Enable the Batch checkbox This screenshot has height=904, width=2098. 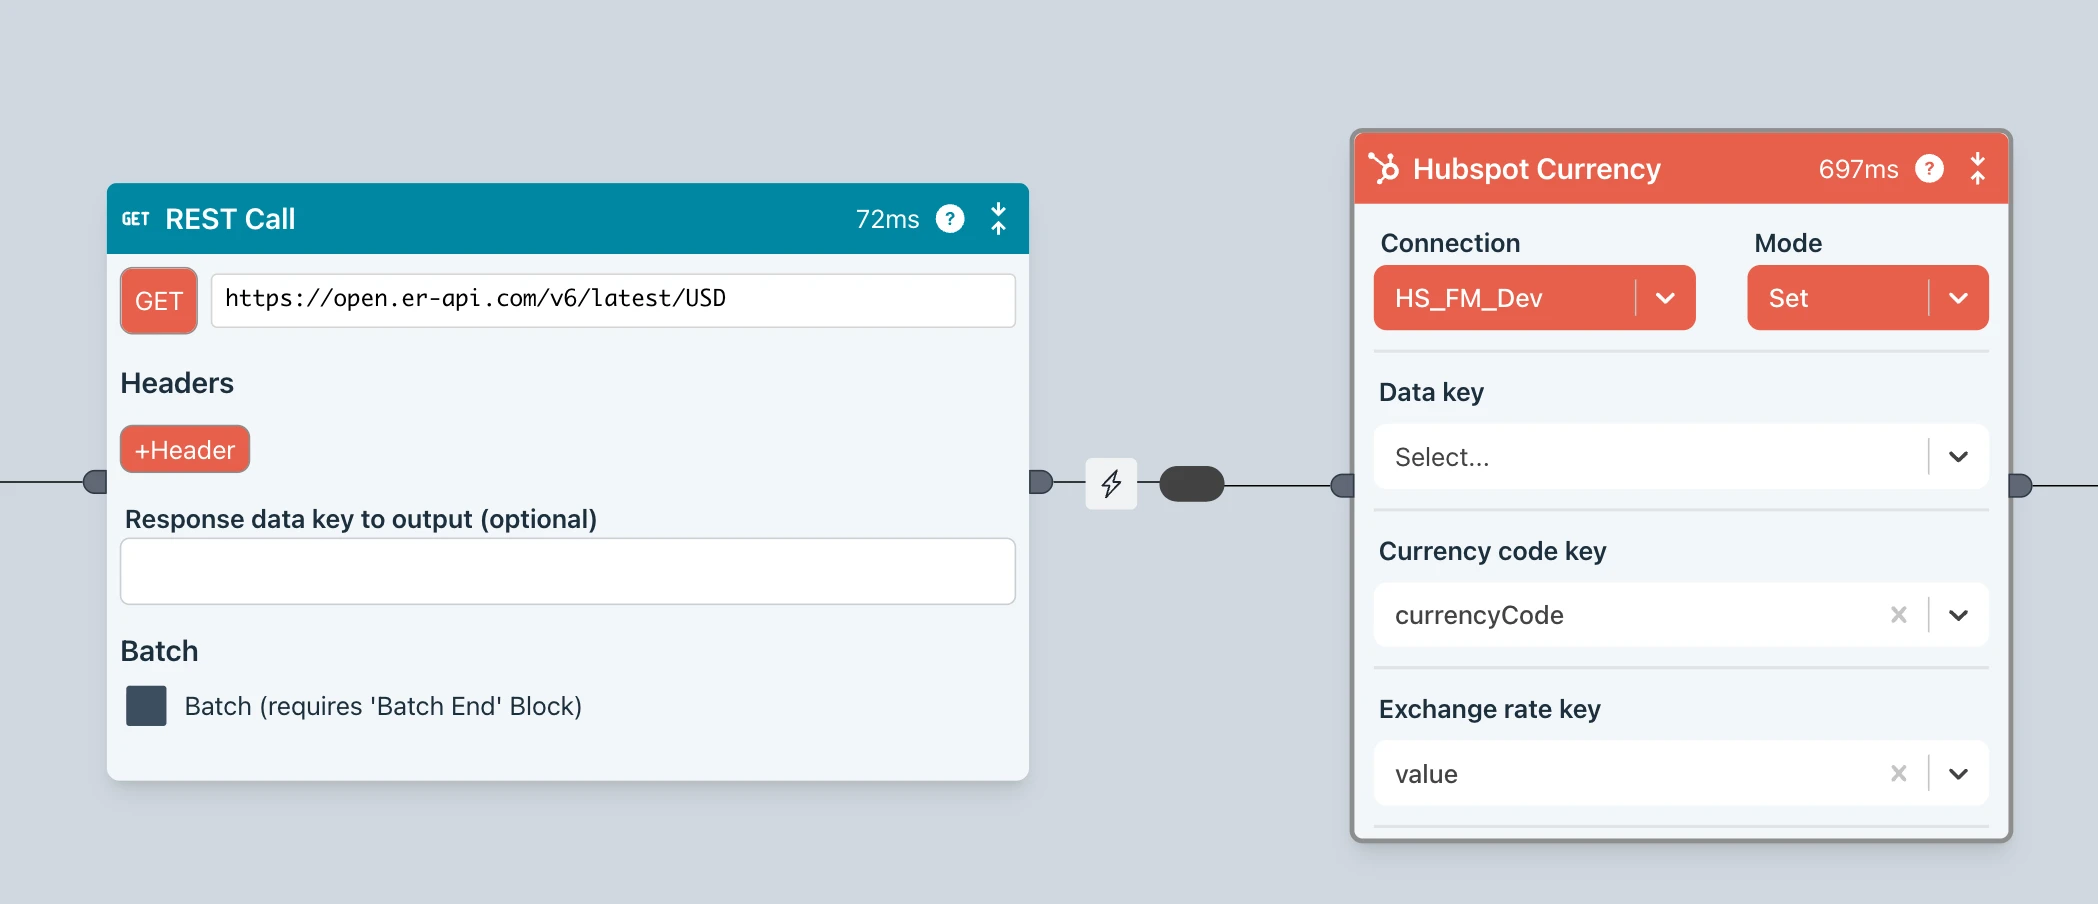click(x=146, y=706)
